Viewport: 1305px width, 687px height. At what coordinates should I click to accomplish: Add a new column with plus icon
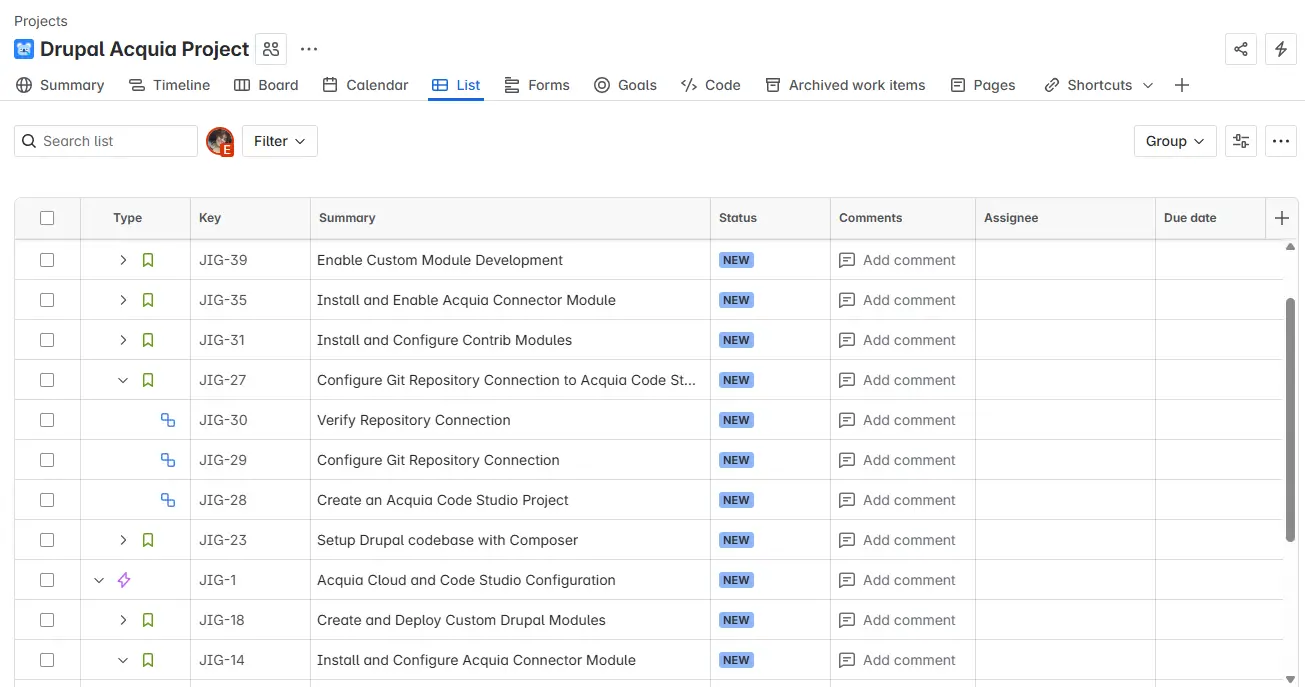[1282, 218]
